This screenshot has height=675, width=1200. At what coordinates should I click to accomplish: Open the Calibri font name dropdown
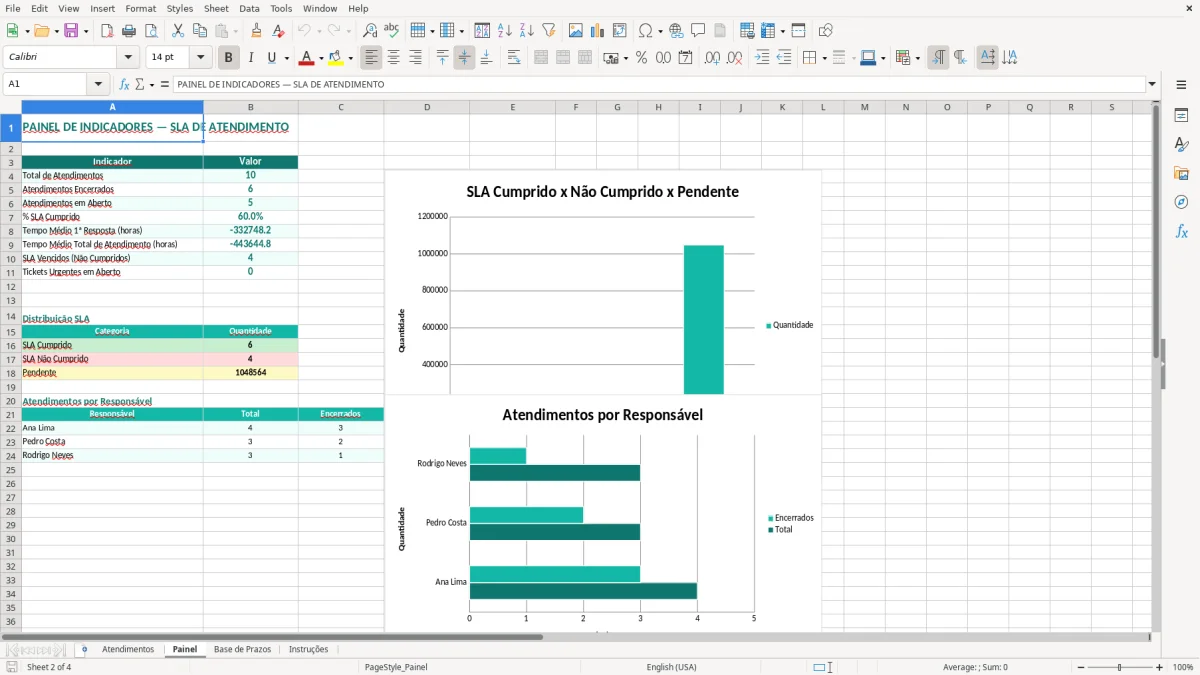pos(128,58)
